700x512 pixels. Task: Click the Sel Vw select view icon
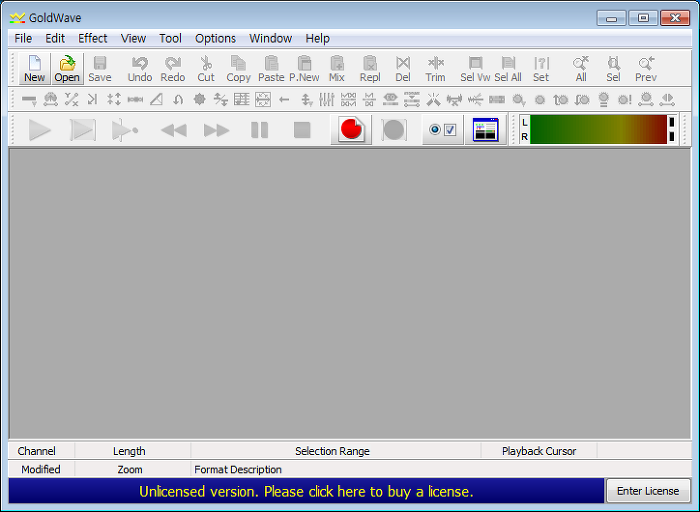coord(475,69)
